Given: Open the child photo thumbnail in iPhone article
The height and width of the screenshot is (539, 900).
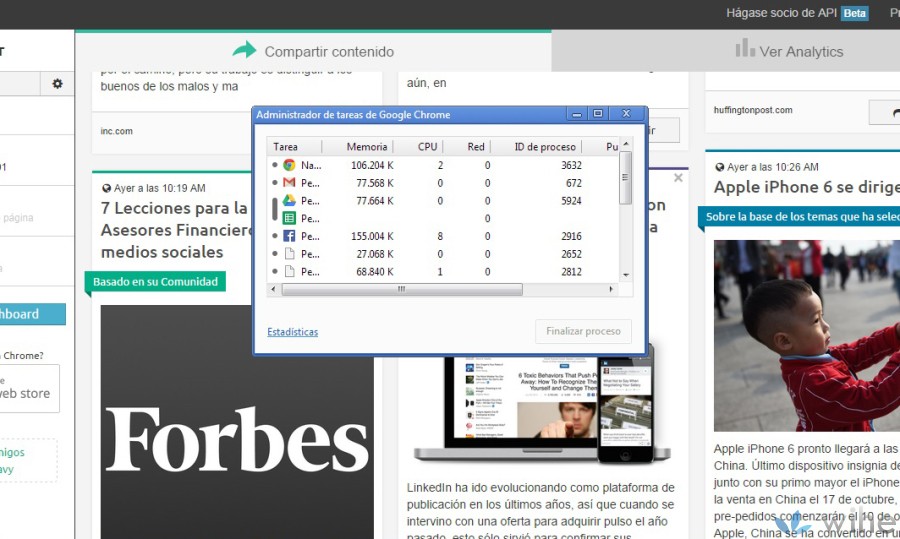Looking at the screenshot, I should [x=807, y=335].
